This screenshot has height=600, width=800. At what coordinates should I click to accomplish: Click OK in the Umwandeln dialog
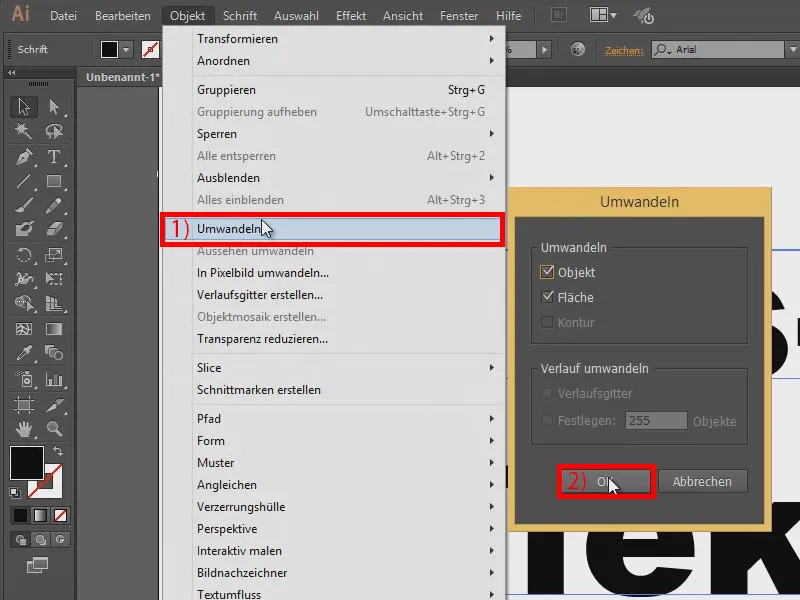[606, 481]
